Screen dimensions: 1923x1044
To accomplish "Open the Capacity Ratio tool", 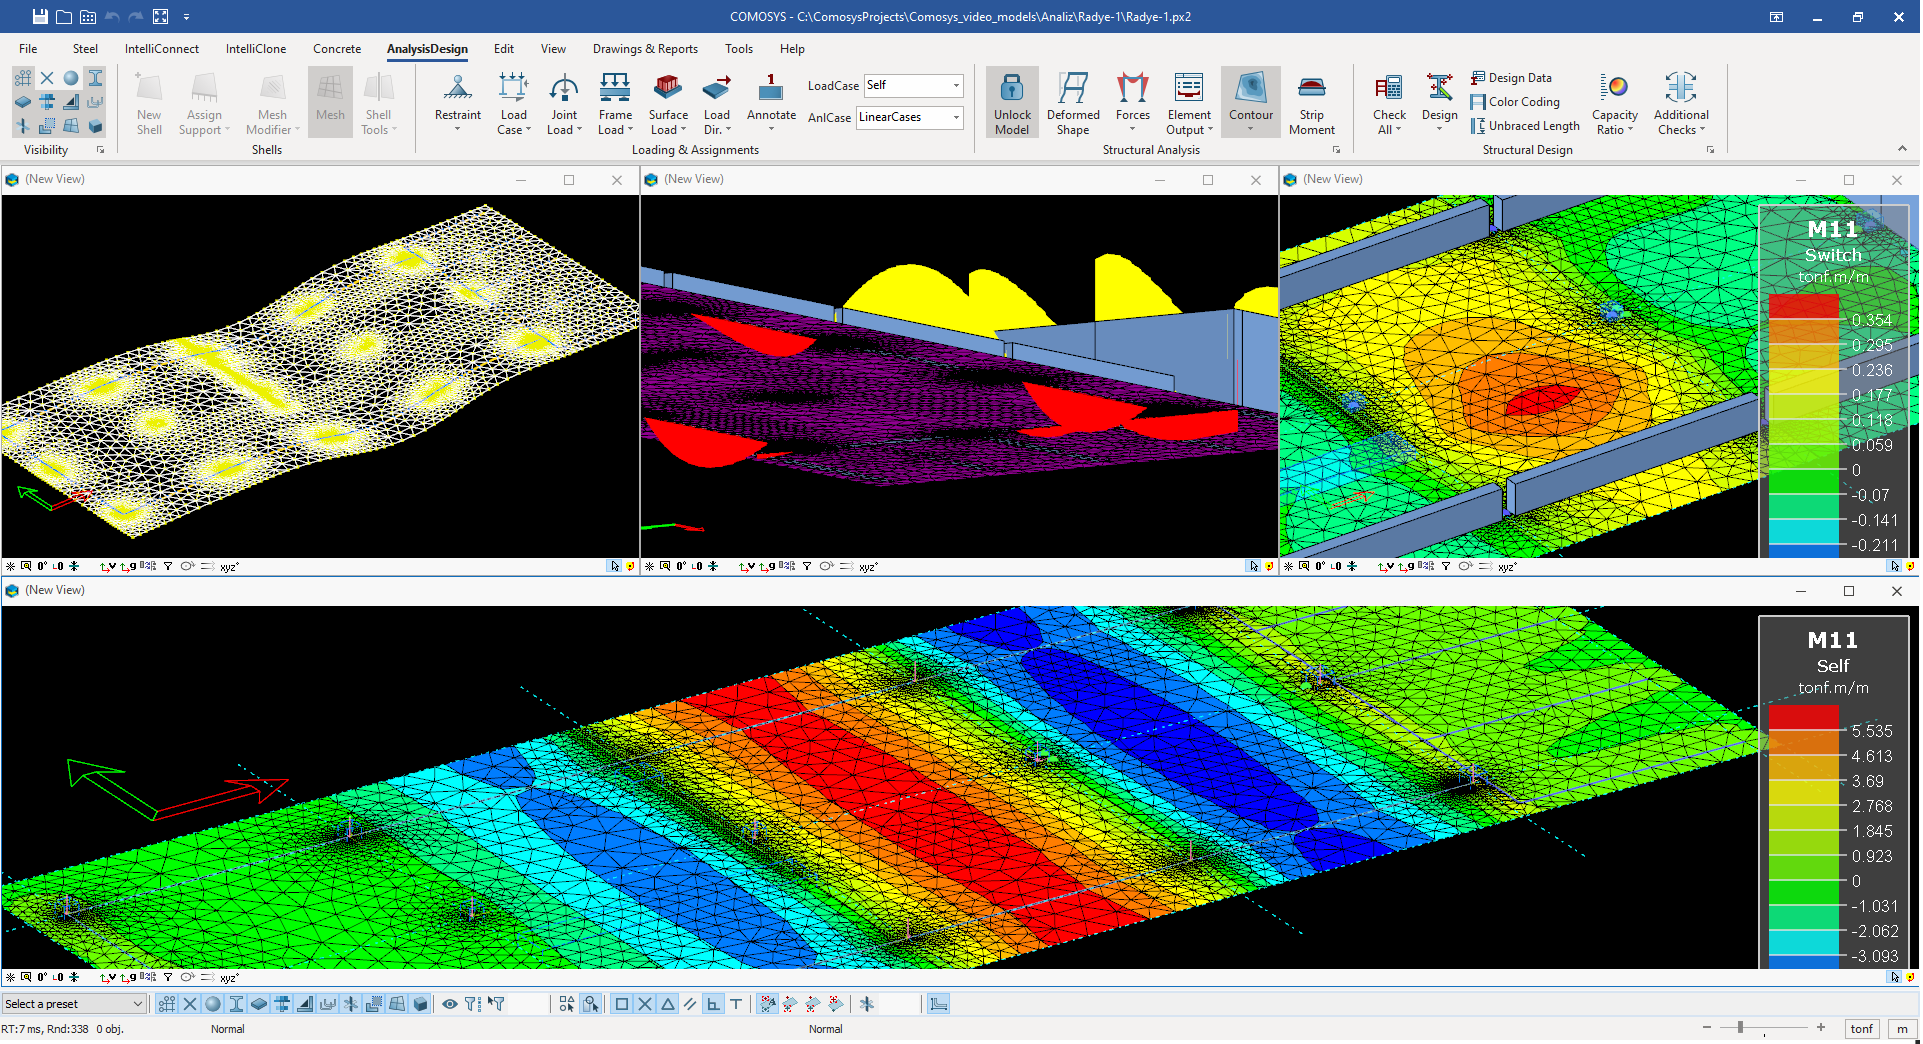I will click(x=1615, y=102).
